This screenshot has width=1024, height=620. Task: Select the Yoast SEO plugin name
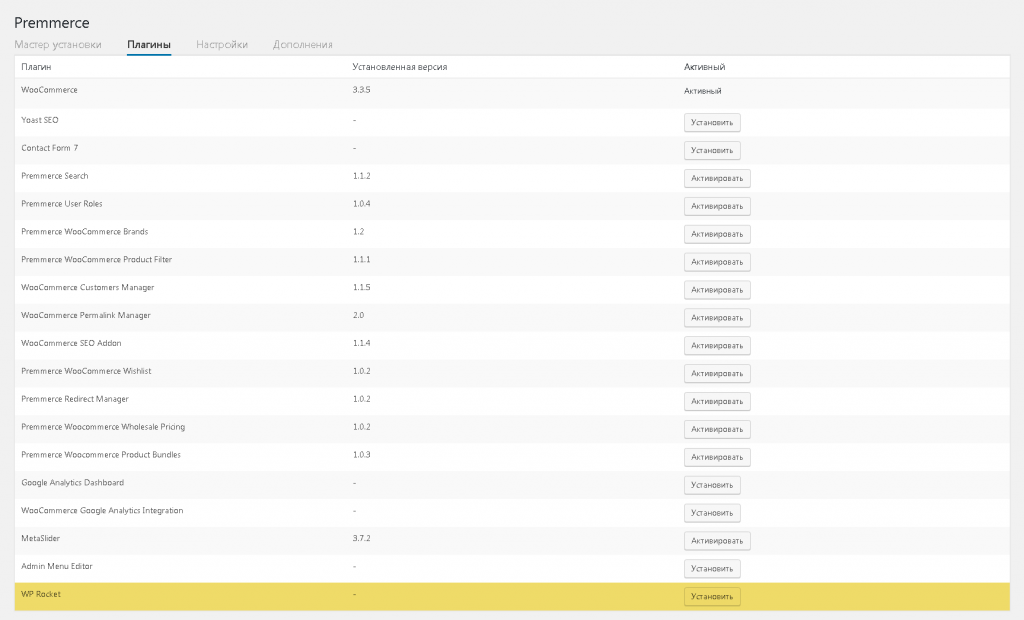tap(40, 120)
